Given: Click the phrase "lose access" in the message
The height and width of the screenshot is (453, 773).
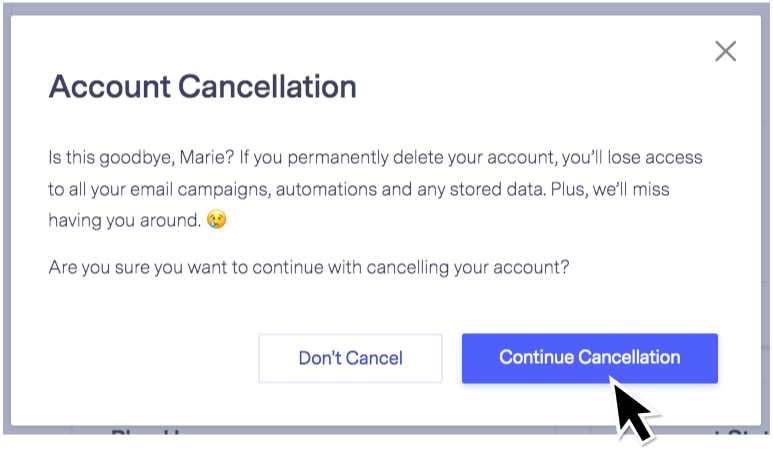Looking at the screenshot, I should click(655, 157).
